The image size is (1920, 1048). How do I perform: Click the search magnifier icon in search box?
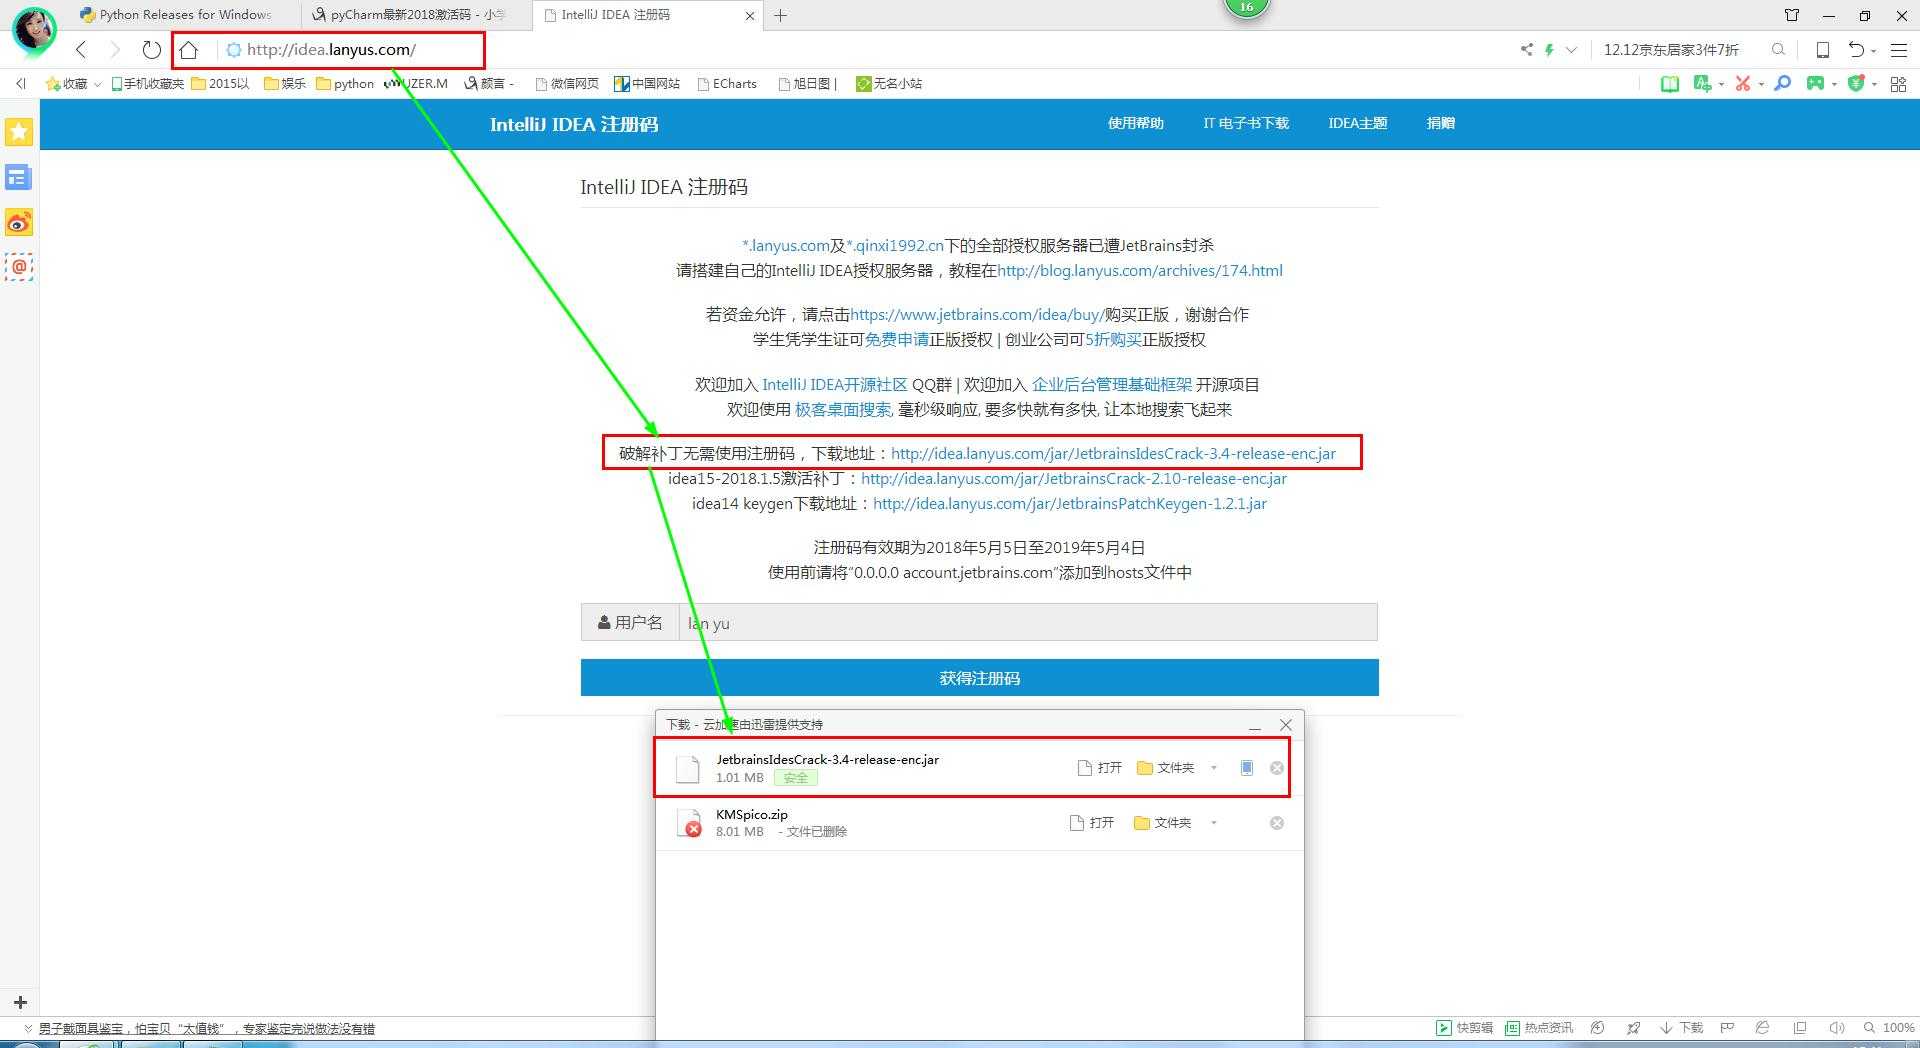coord(1778,49)
